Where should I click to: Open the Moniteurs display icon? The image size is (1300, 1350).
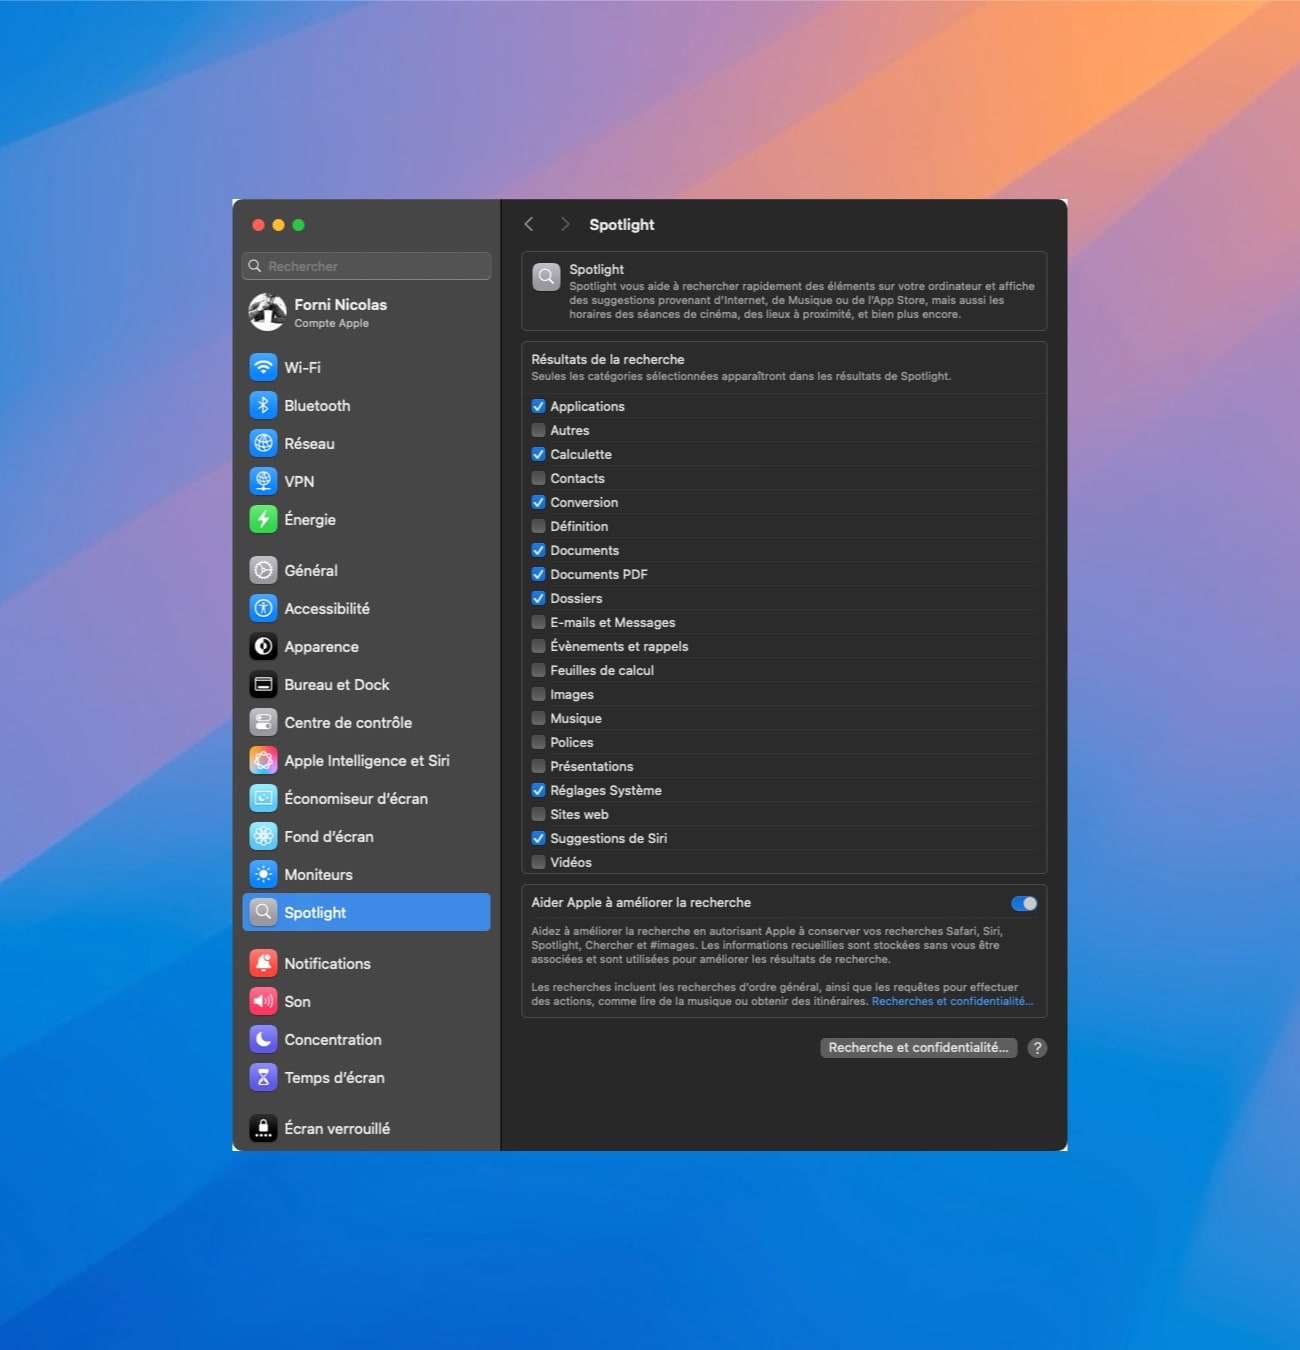pos(262,874)
